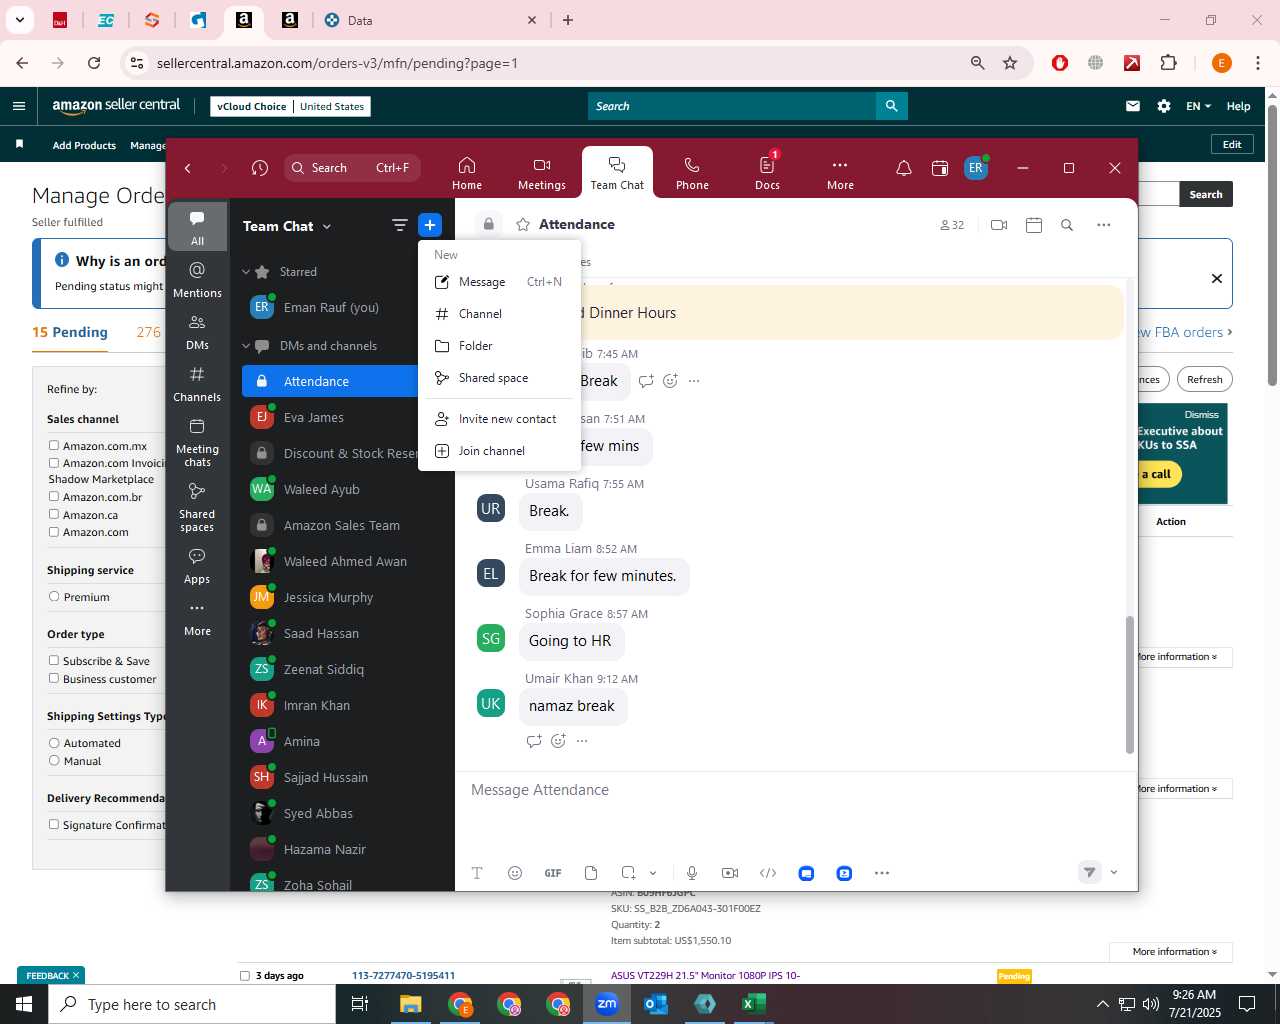Open the emoji picker in message toolbar
The height and width of the screenshot is (1024, 1280).
point(515,873)
